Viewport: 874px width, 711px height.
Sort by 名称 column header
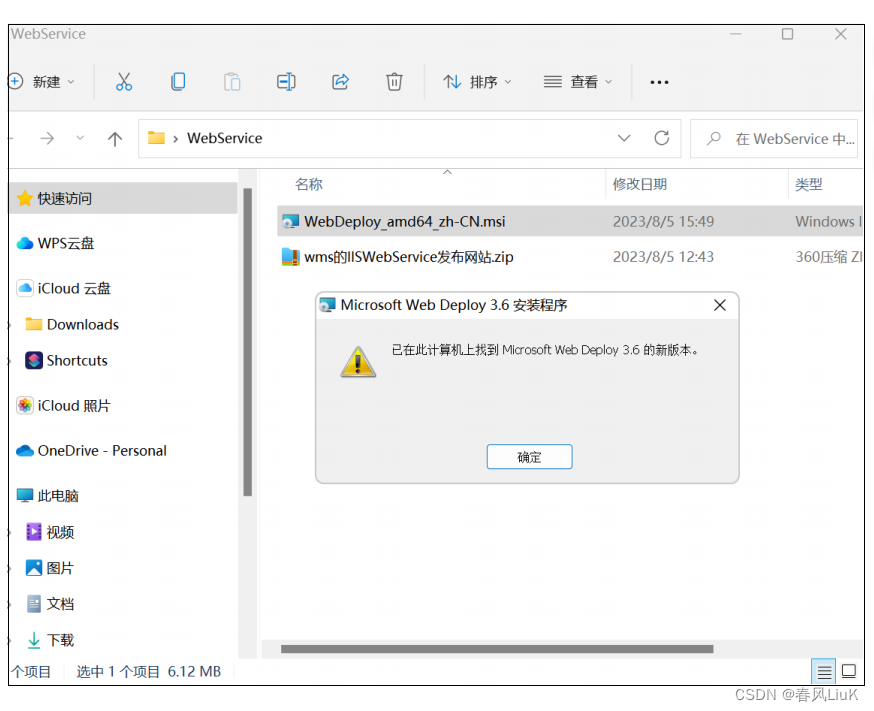[x=309, y=184]
